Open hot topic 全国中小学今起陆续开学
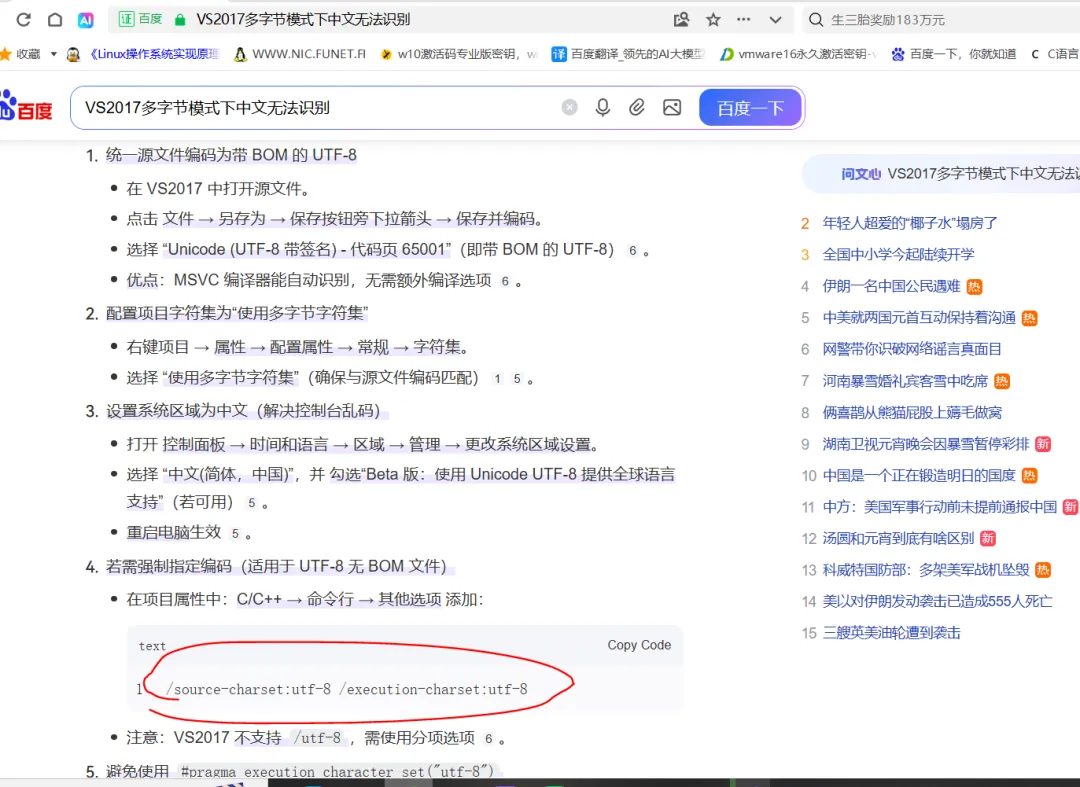This screenshot has width=1080, height=787. 898,255
